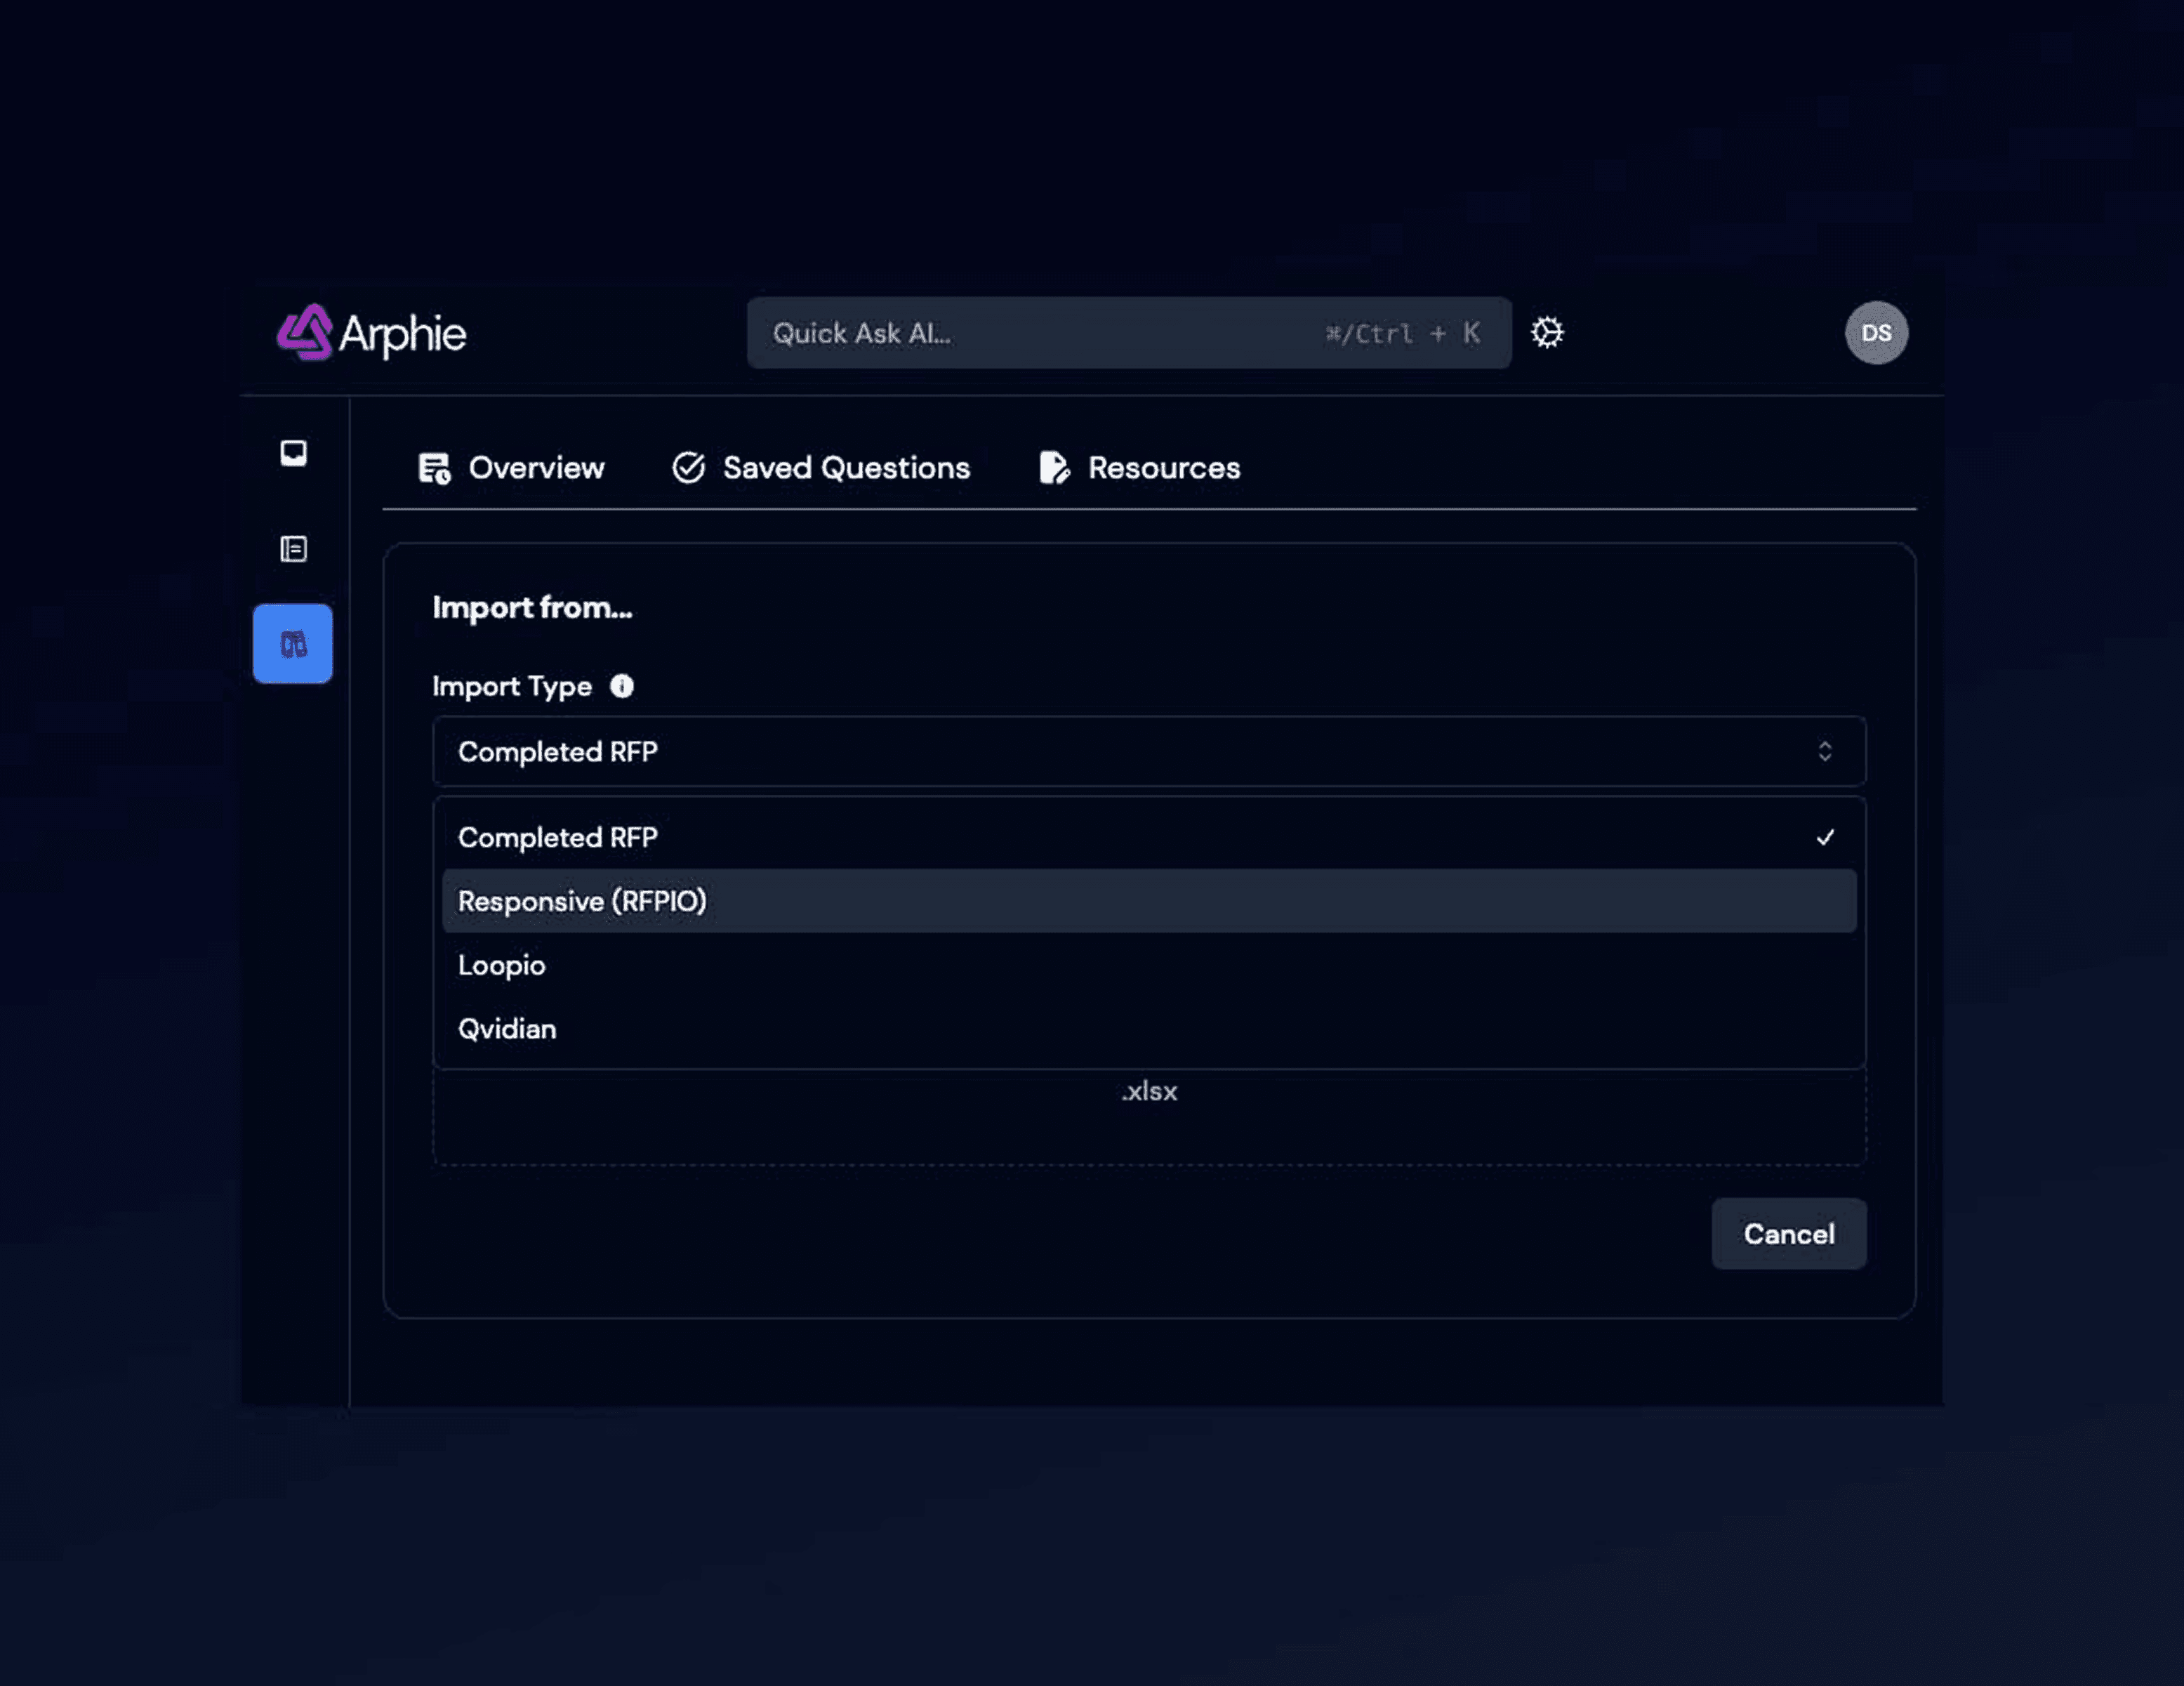Screen dimensions: 2184x1686
Task: Select Loopio from the list
Action: pos(502,965)
